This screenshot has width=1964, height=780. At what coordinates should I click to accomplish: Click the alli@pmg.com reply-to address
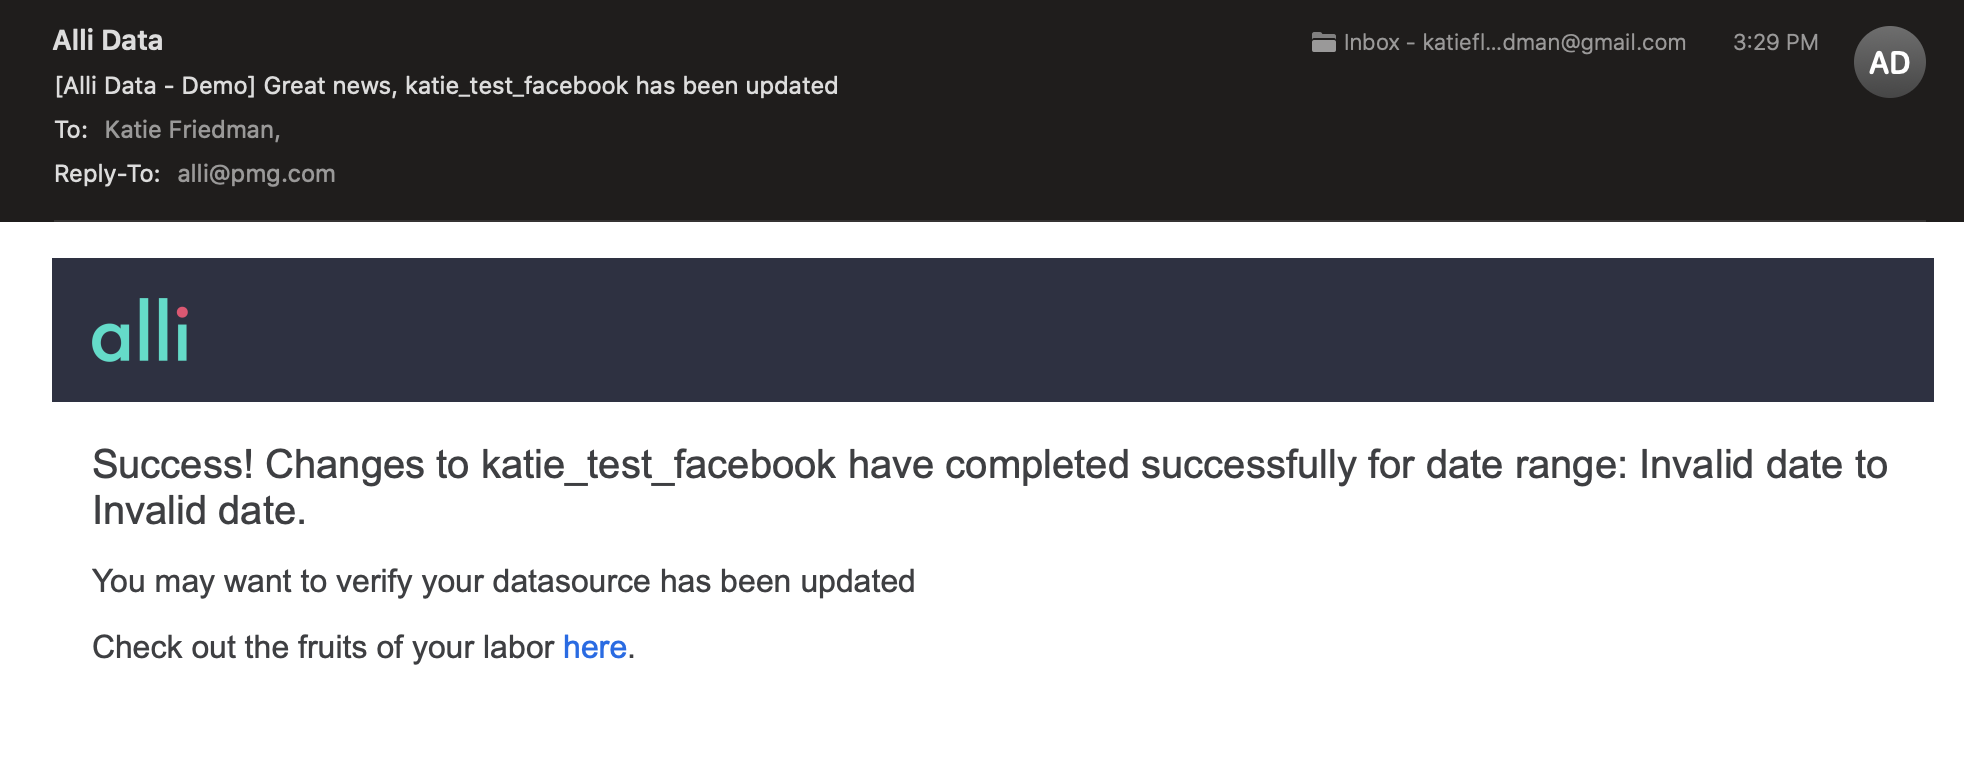tap(256, 174)
